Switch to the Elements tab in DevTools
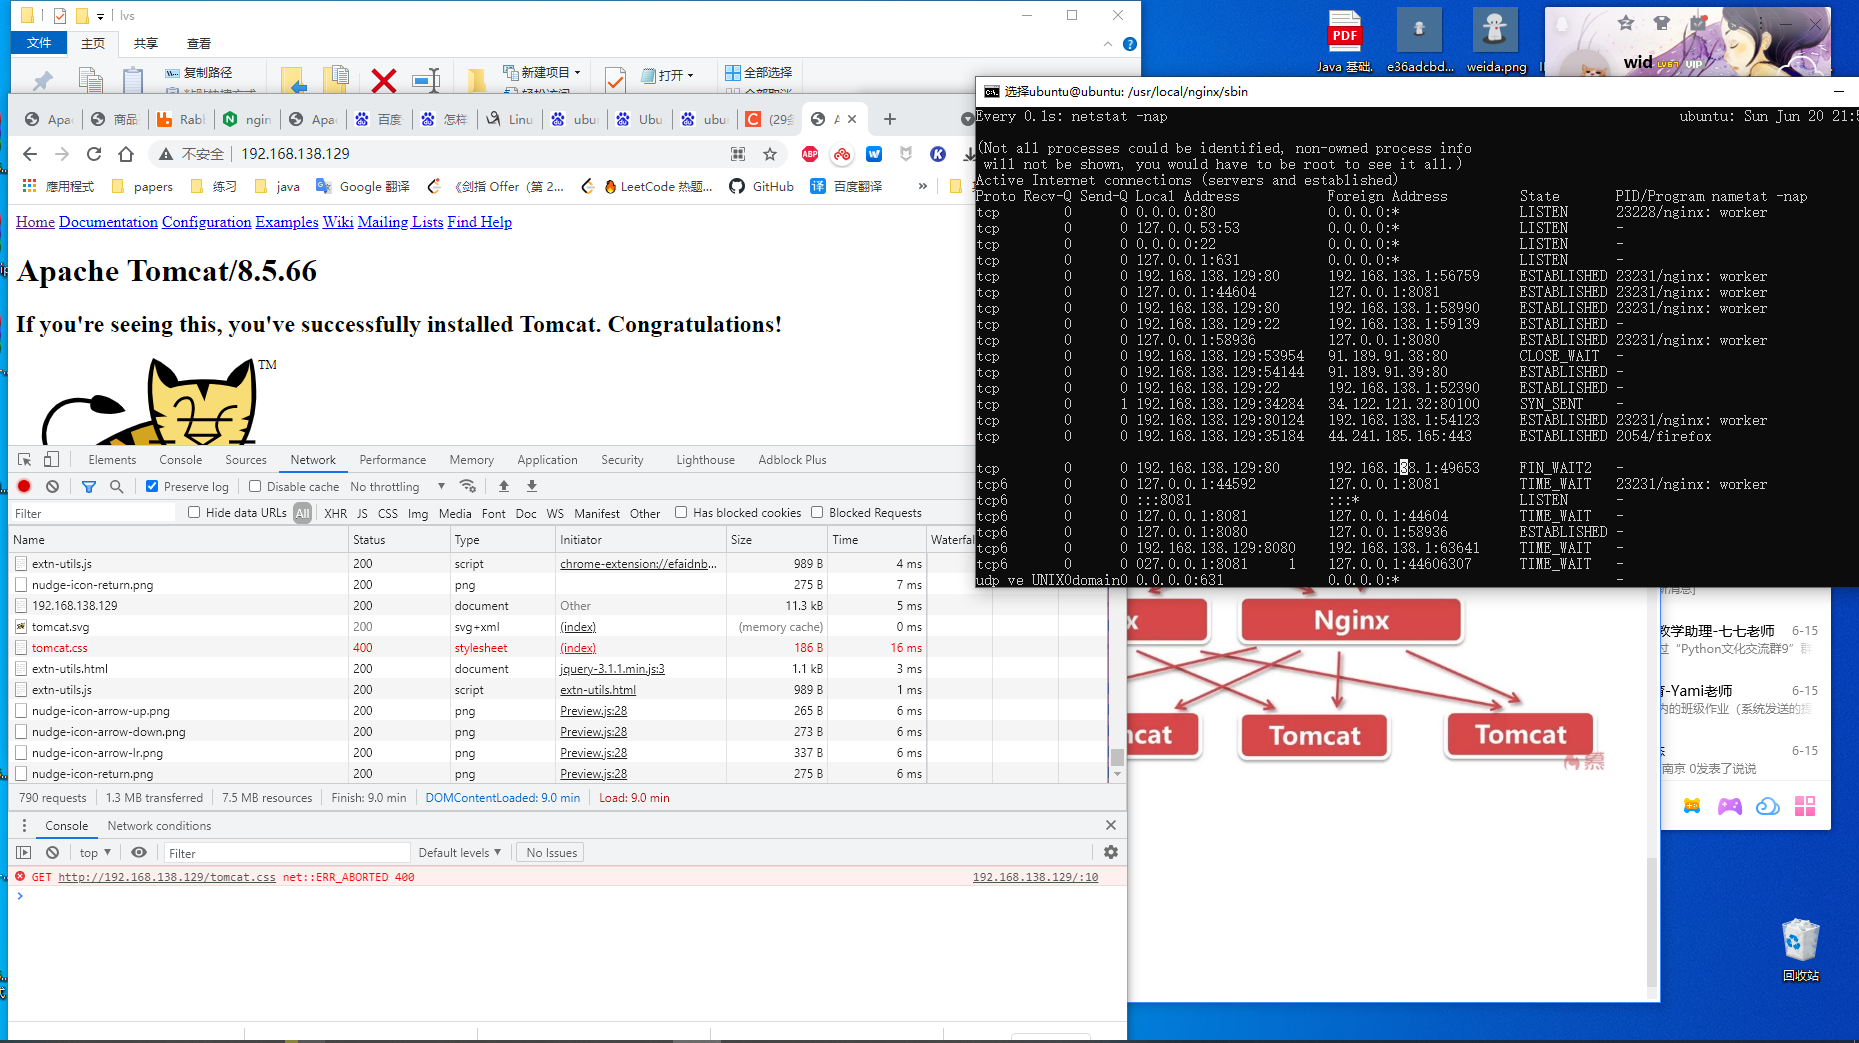 coord(112,460)
